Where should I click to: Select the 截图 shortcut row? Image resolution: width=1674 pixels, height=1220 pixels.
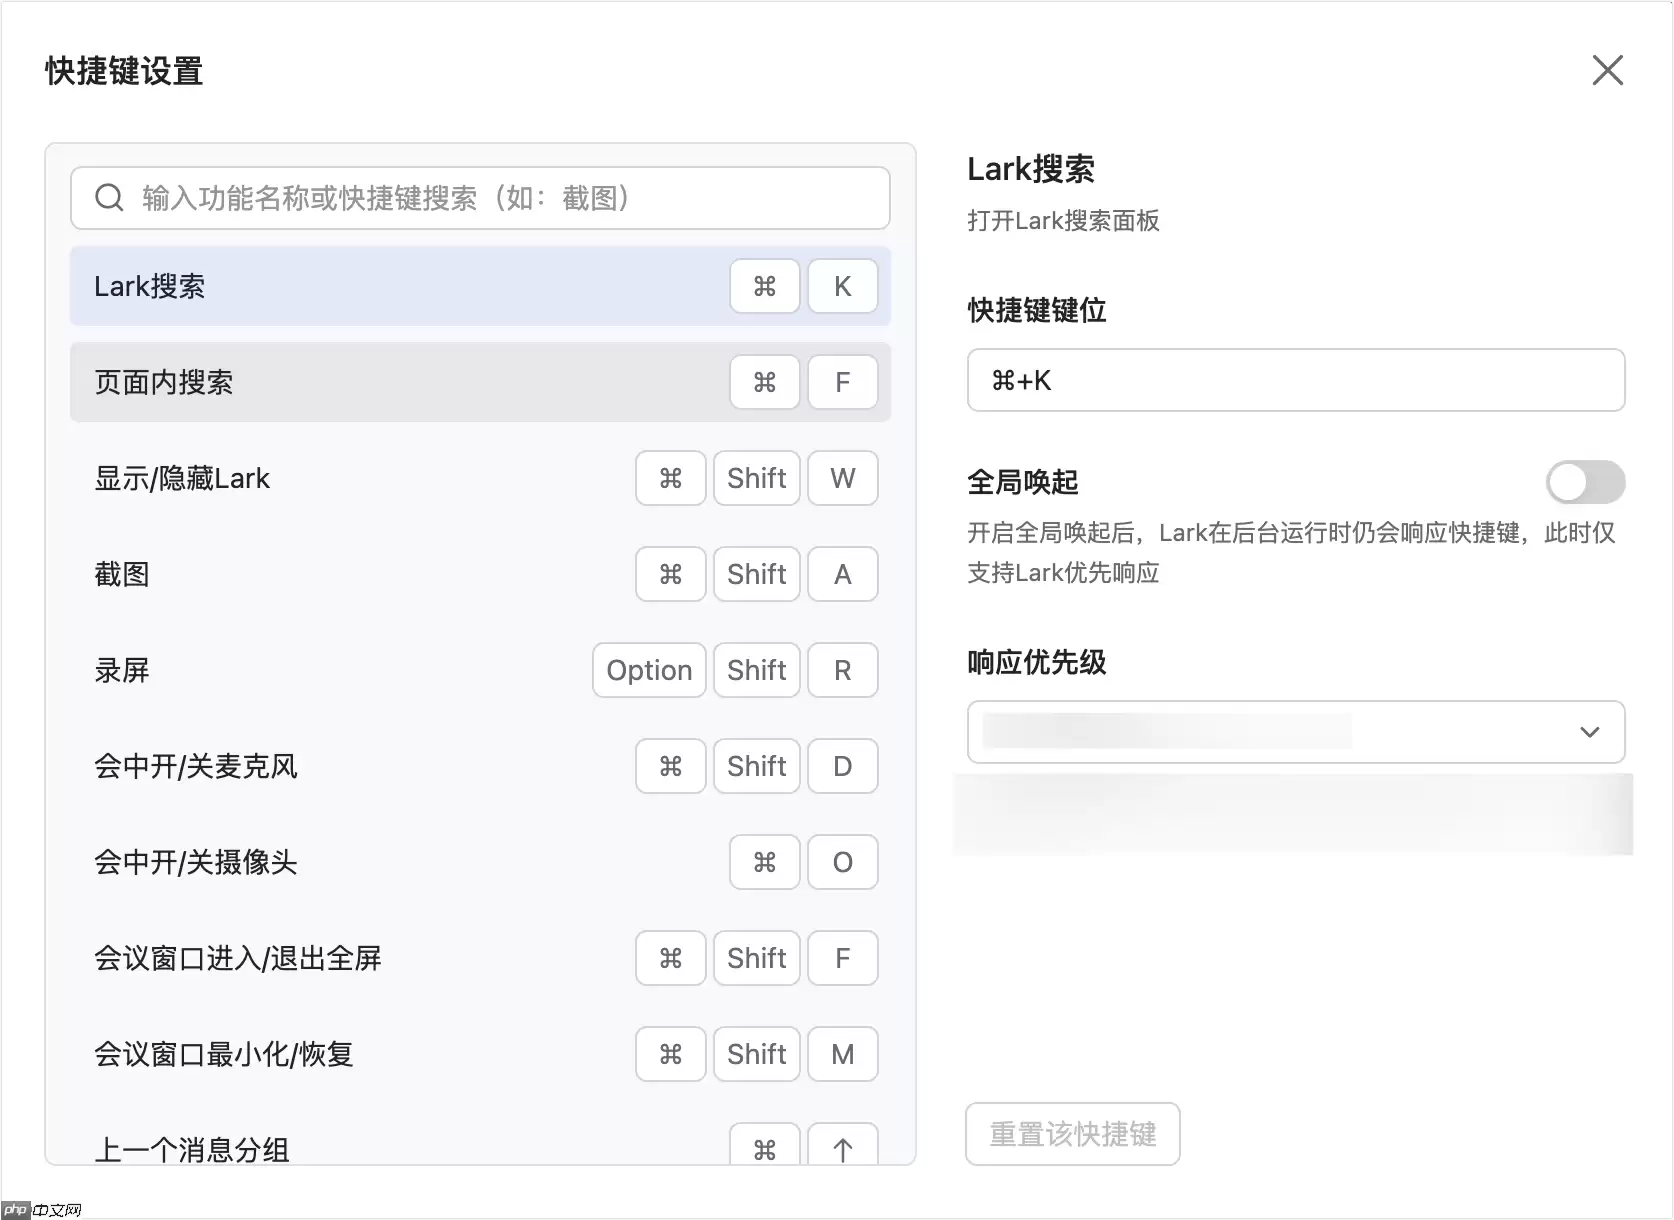(x=300, y=574)
